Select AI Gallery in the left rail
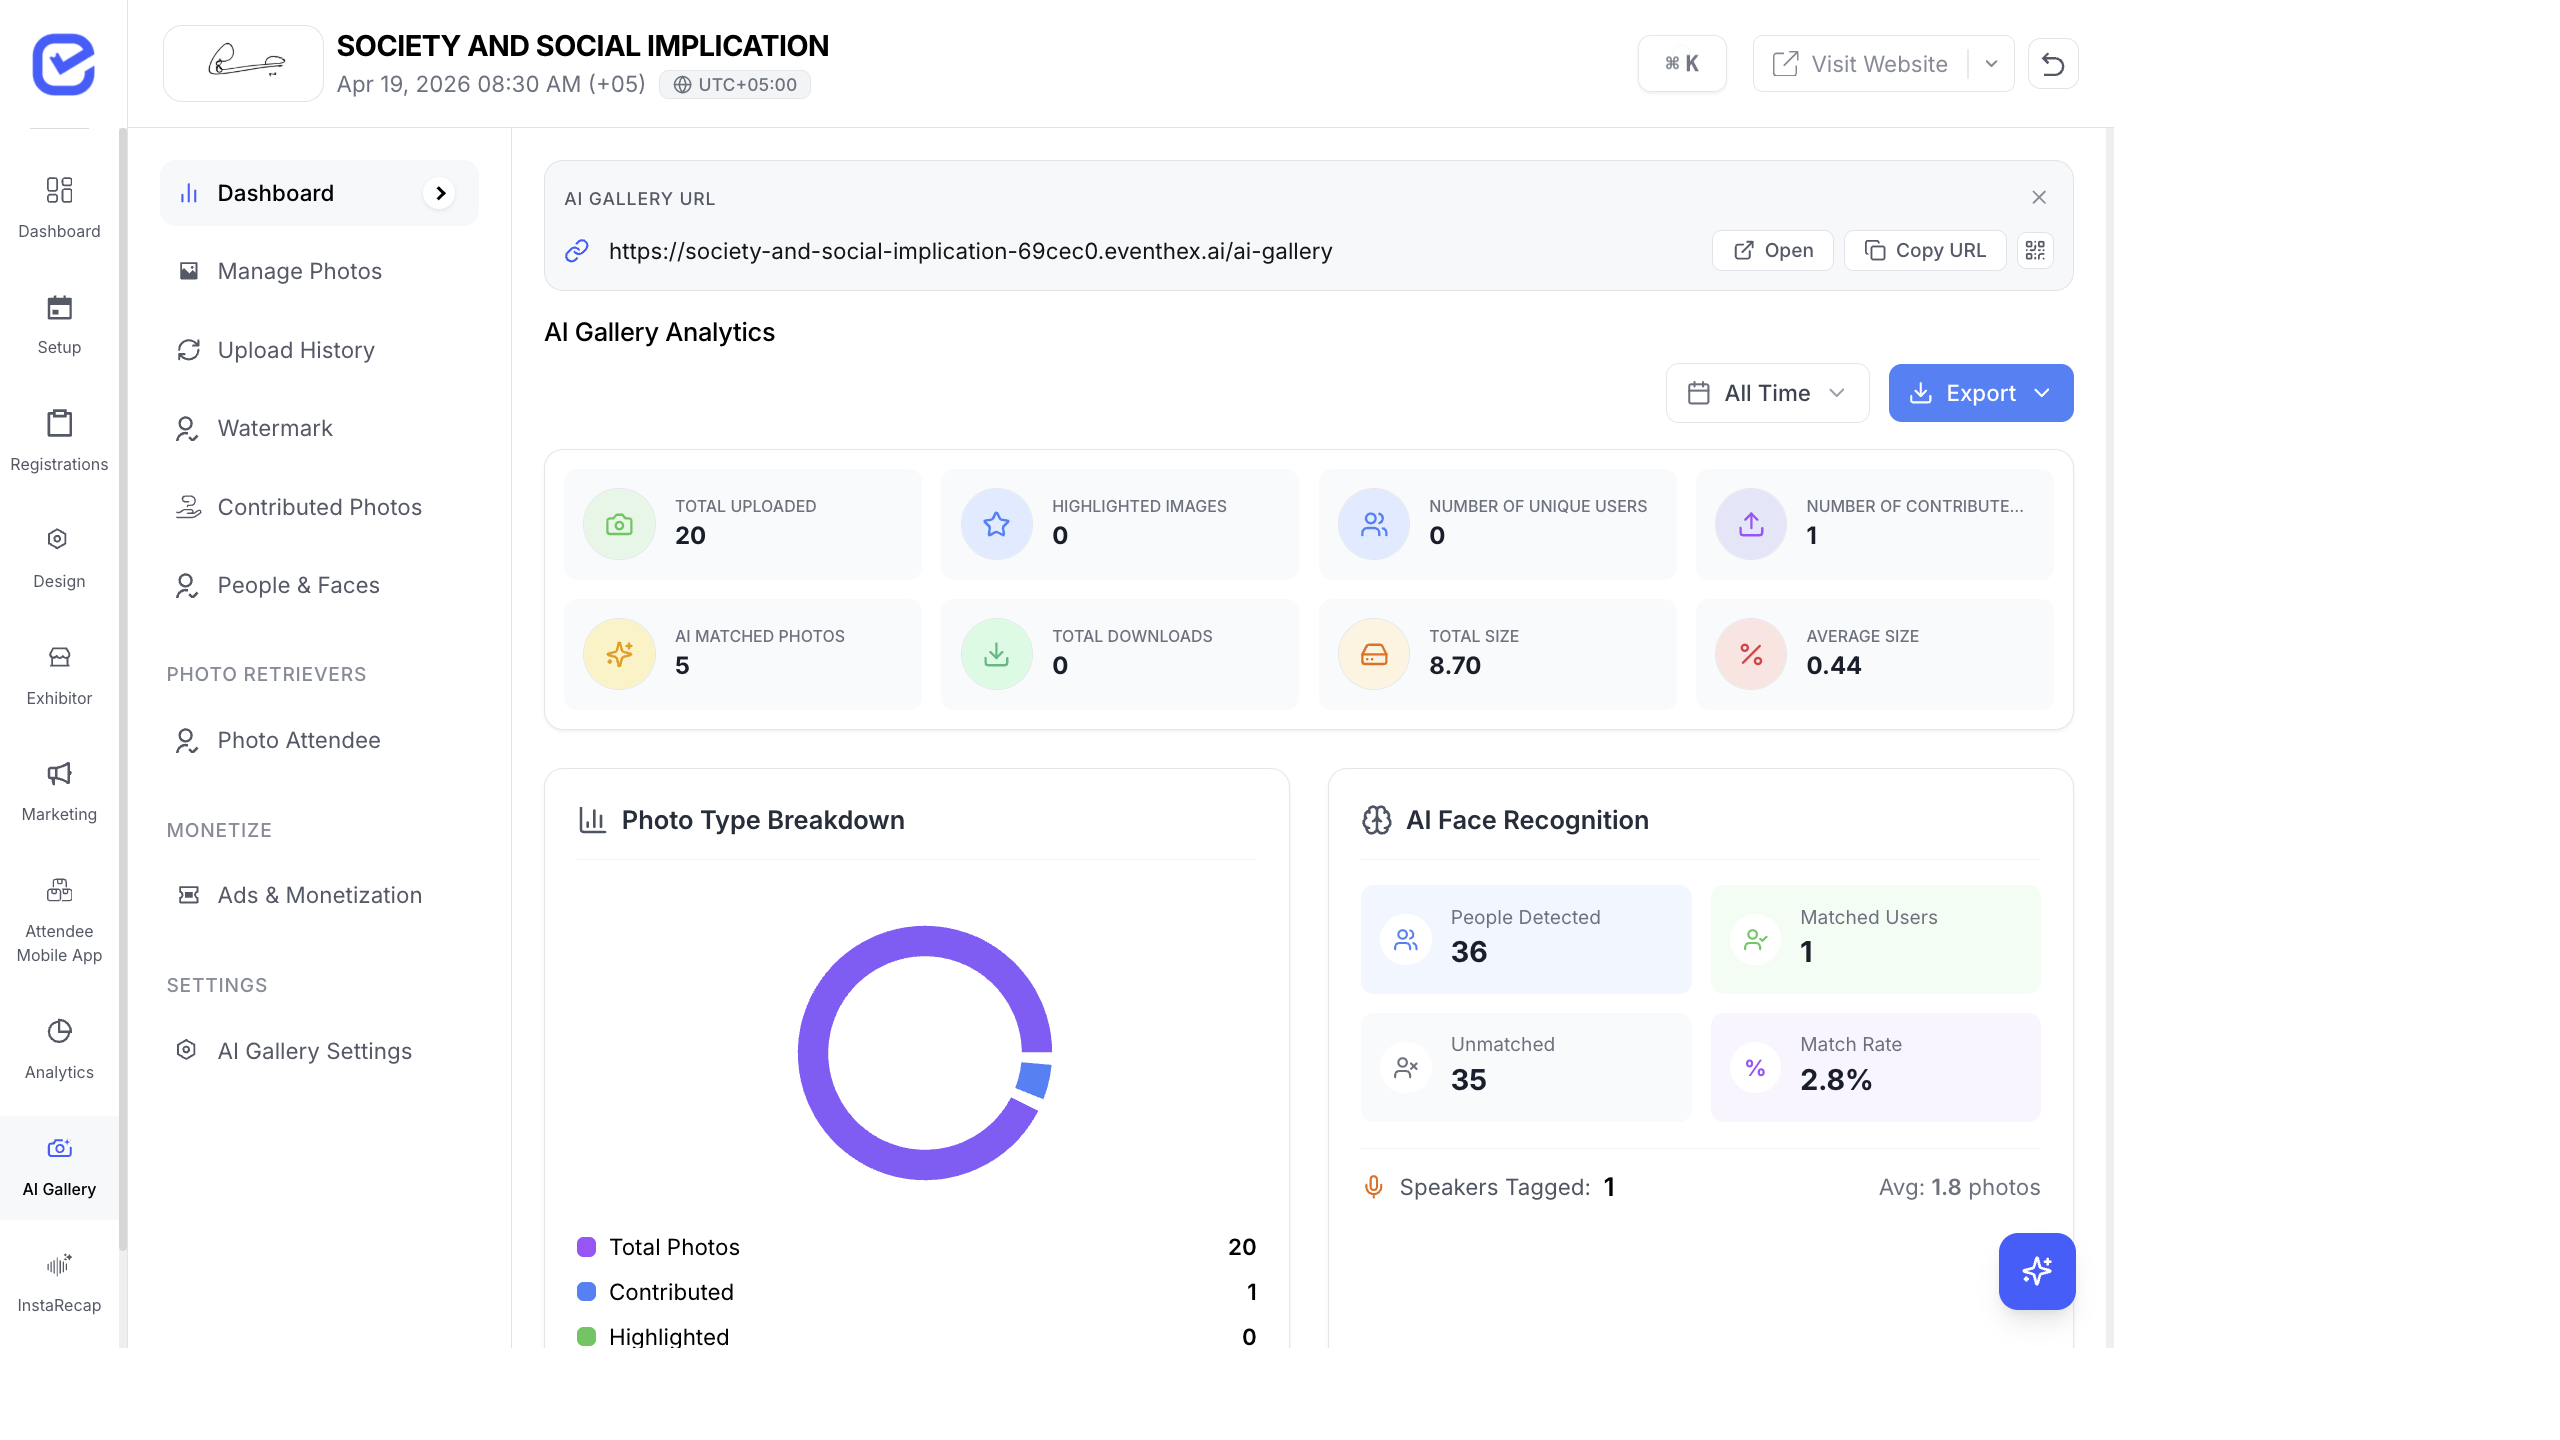The height and width of the screenshot is (1440, 2560). 59,1167
